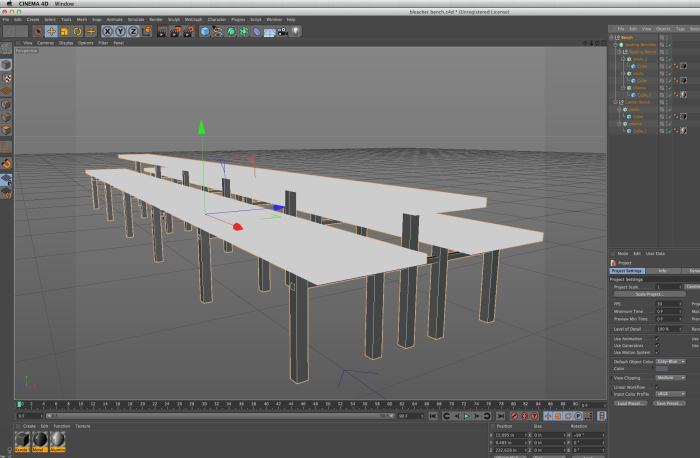Disable the Seating Benches green checkmark

pyautogui.click(x=670, y=45)
